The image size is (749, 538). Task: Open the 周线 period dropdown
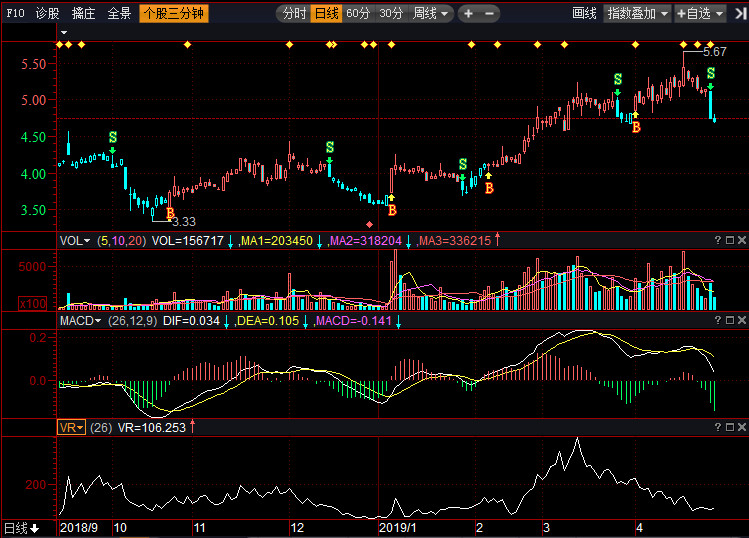click(431, 13)
